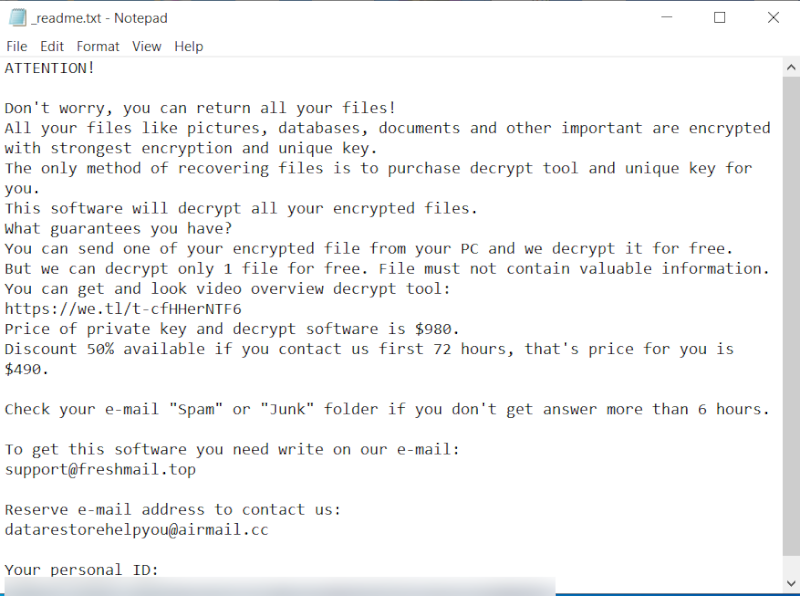The image size is (800, 596).
Task: Minimize the Notepad window
Action: 666,17
